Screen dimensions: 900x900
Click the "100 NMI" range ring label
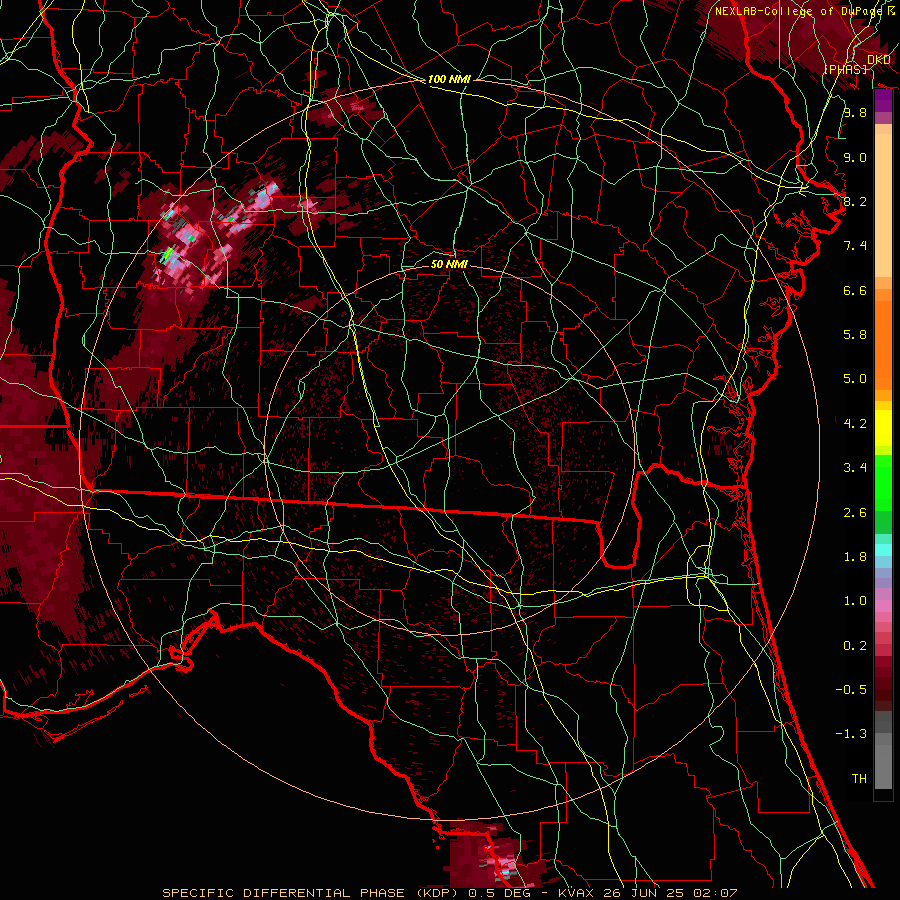coord(449,79)
